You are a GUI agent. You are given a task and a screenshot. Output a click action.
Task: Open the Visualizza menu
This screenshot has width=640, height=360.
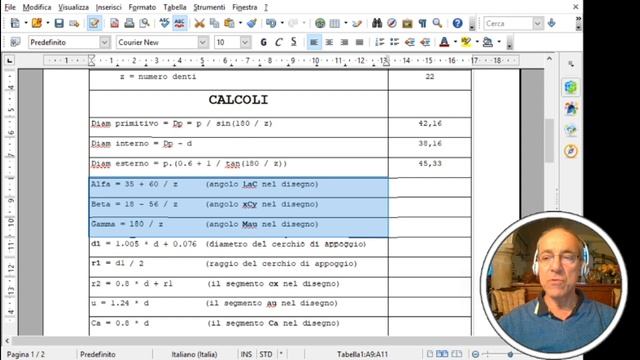coord(73,7)
